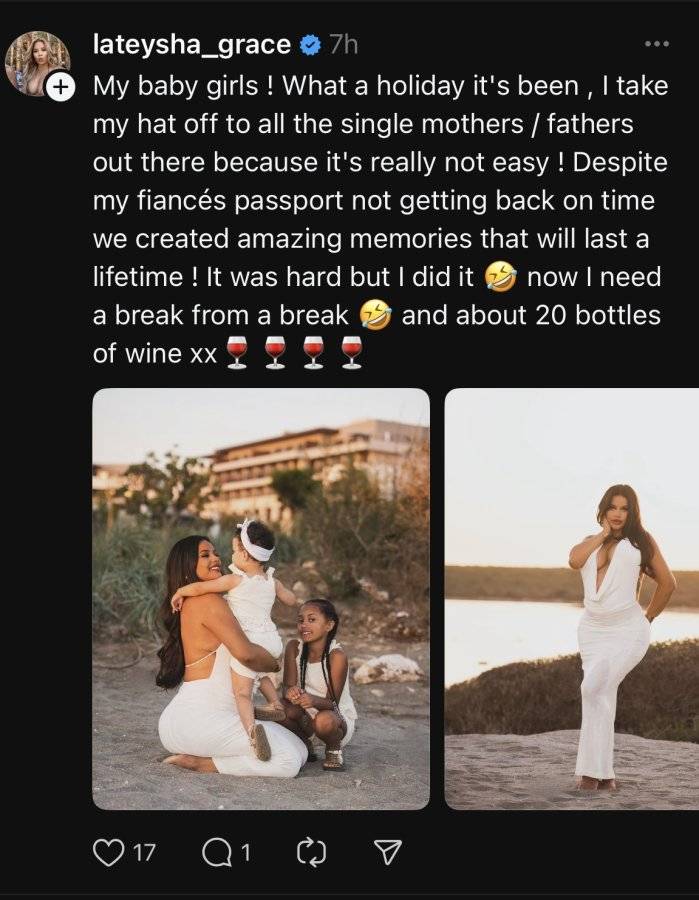This screenshot has height=900, width=699.
Task: Tap the post caption text about holiday
Action: click(380, 219)
